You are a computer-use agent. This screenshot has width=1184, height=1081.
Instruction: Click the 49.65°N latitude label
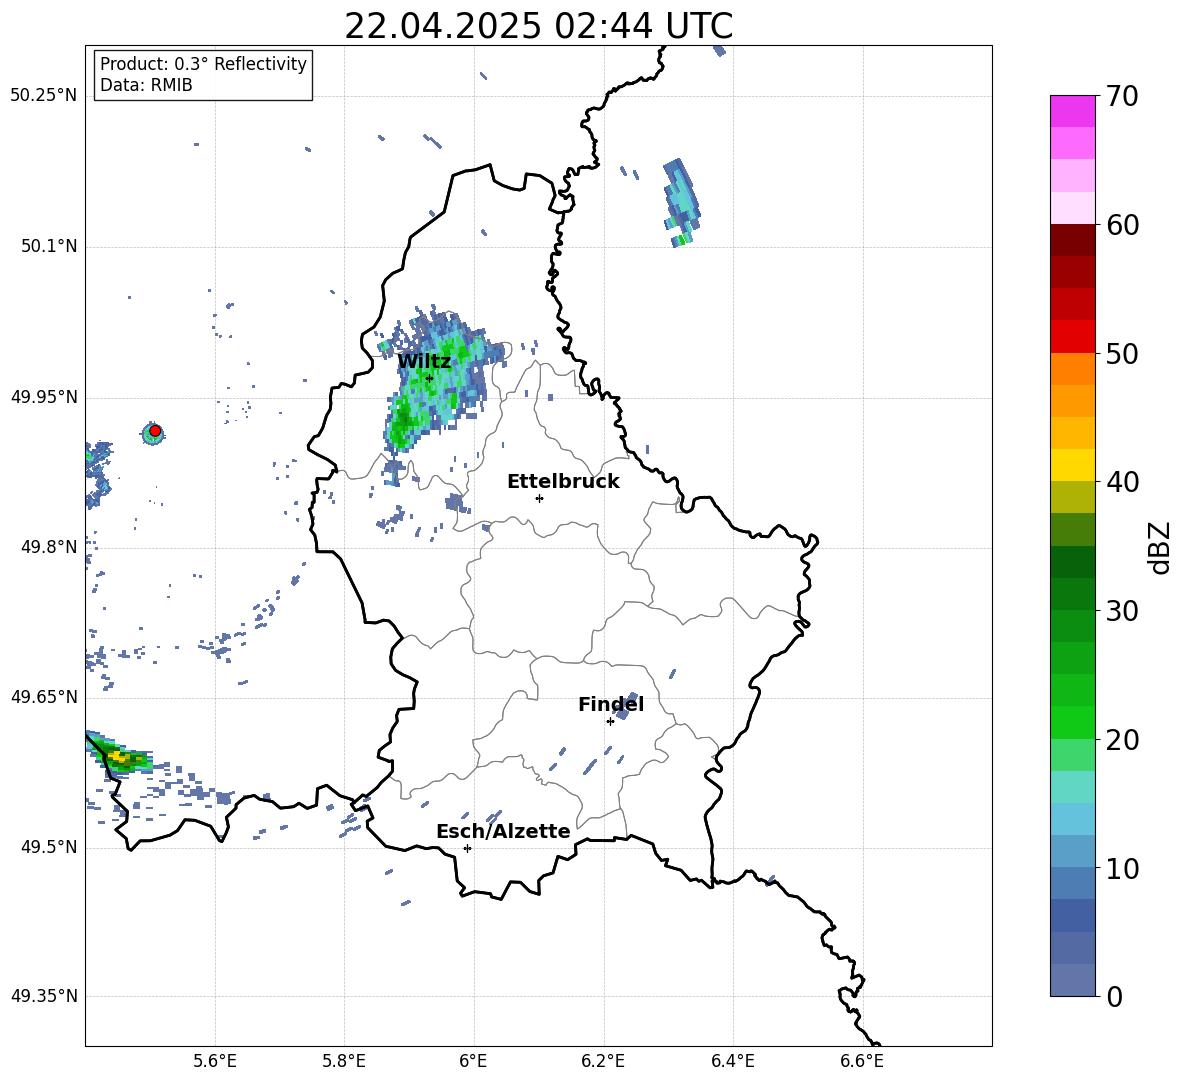coord(44,697)
